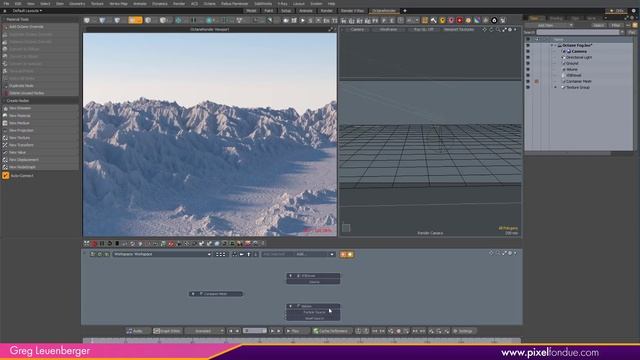Image resolution: width=640 pixels, height=360 pixels.
Task: Click the first shield icon in top toolbar
Action: (x=87, y=20)
